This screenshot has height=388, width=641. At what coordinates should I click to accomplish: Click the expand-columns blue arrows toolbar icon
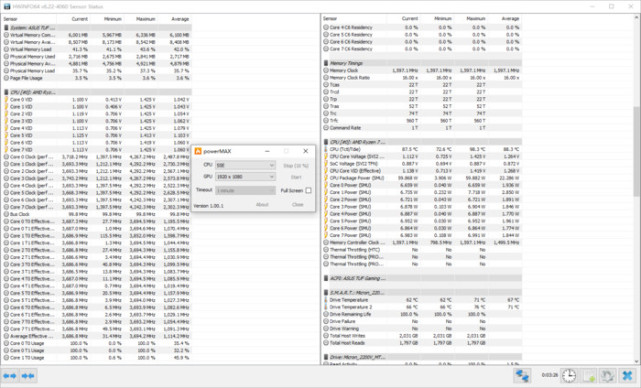pyautogui.click(x=10, y=376)
